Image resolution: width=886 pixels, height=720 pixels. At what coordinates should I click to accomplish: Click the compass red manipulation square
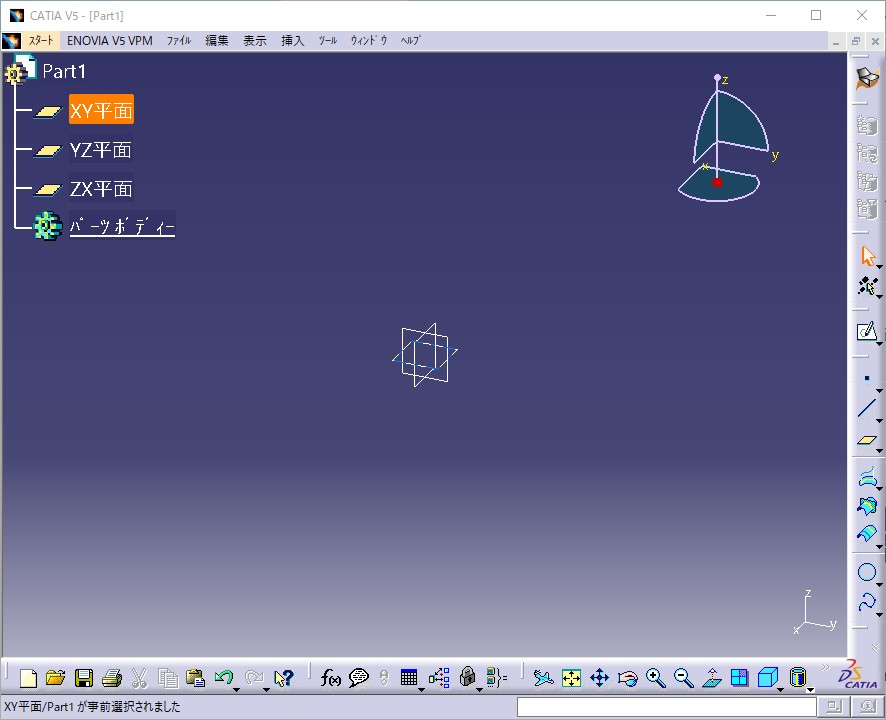(x=717, y=182)
